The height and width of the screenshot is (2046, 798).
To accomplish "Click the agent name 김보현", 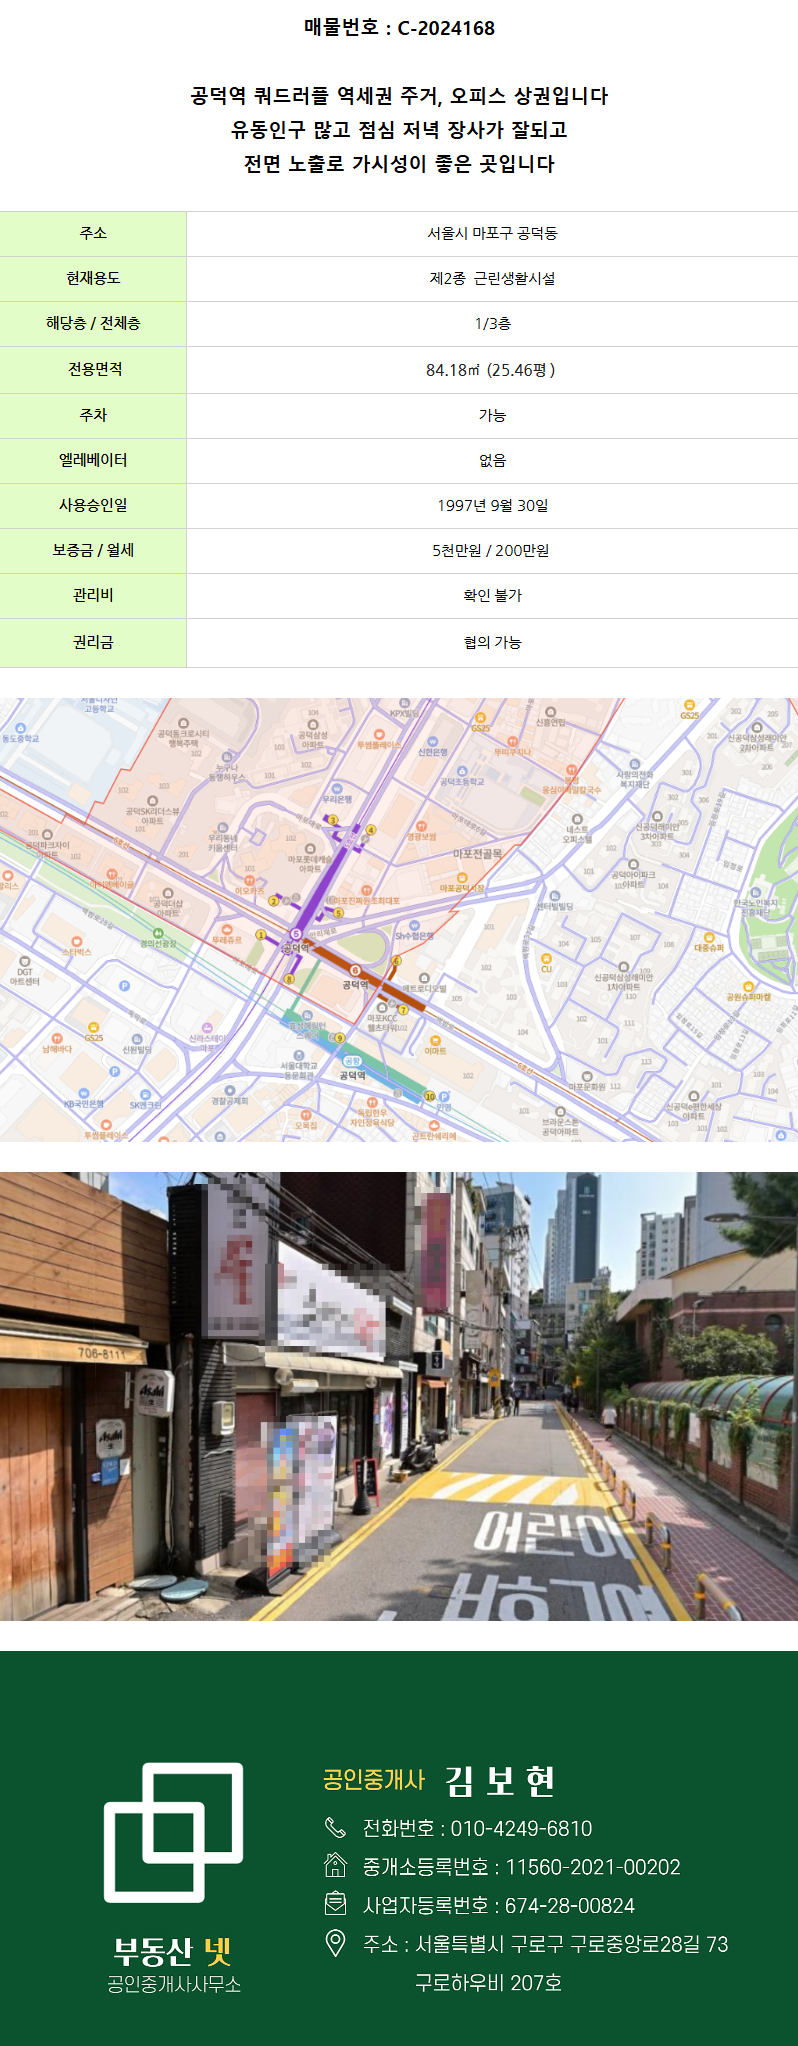I will [499, 1780].
